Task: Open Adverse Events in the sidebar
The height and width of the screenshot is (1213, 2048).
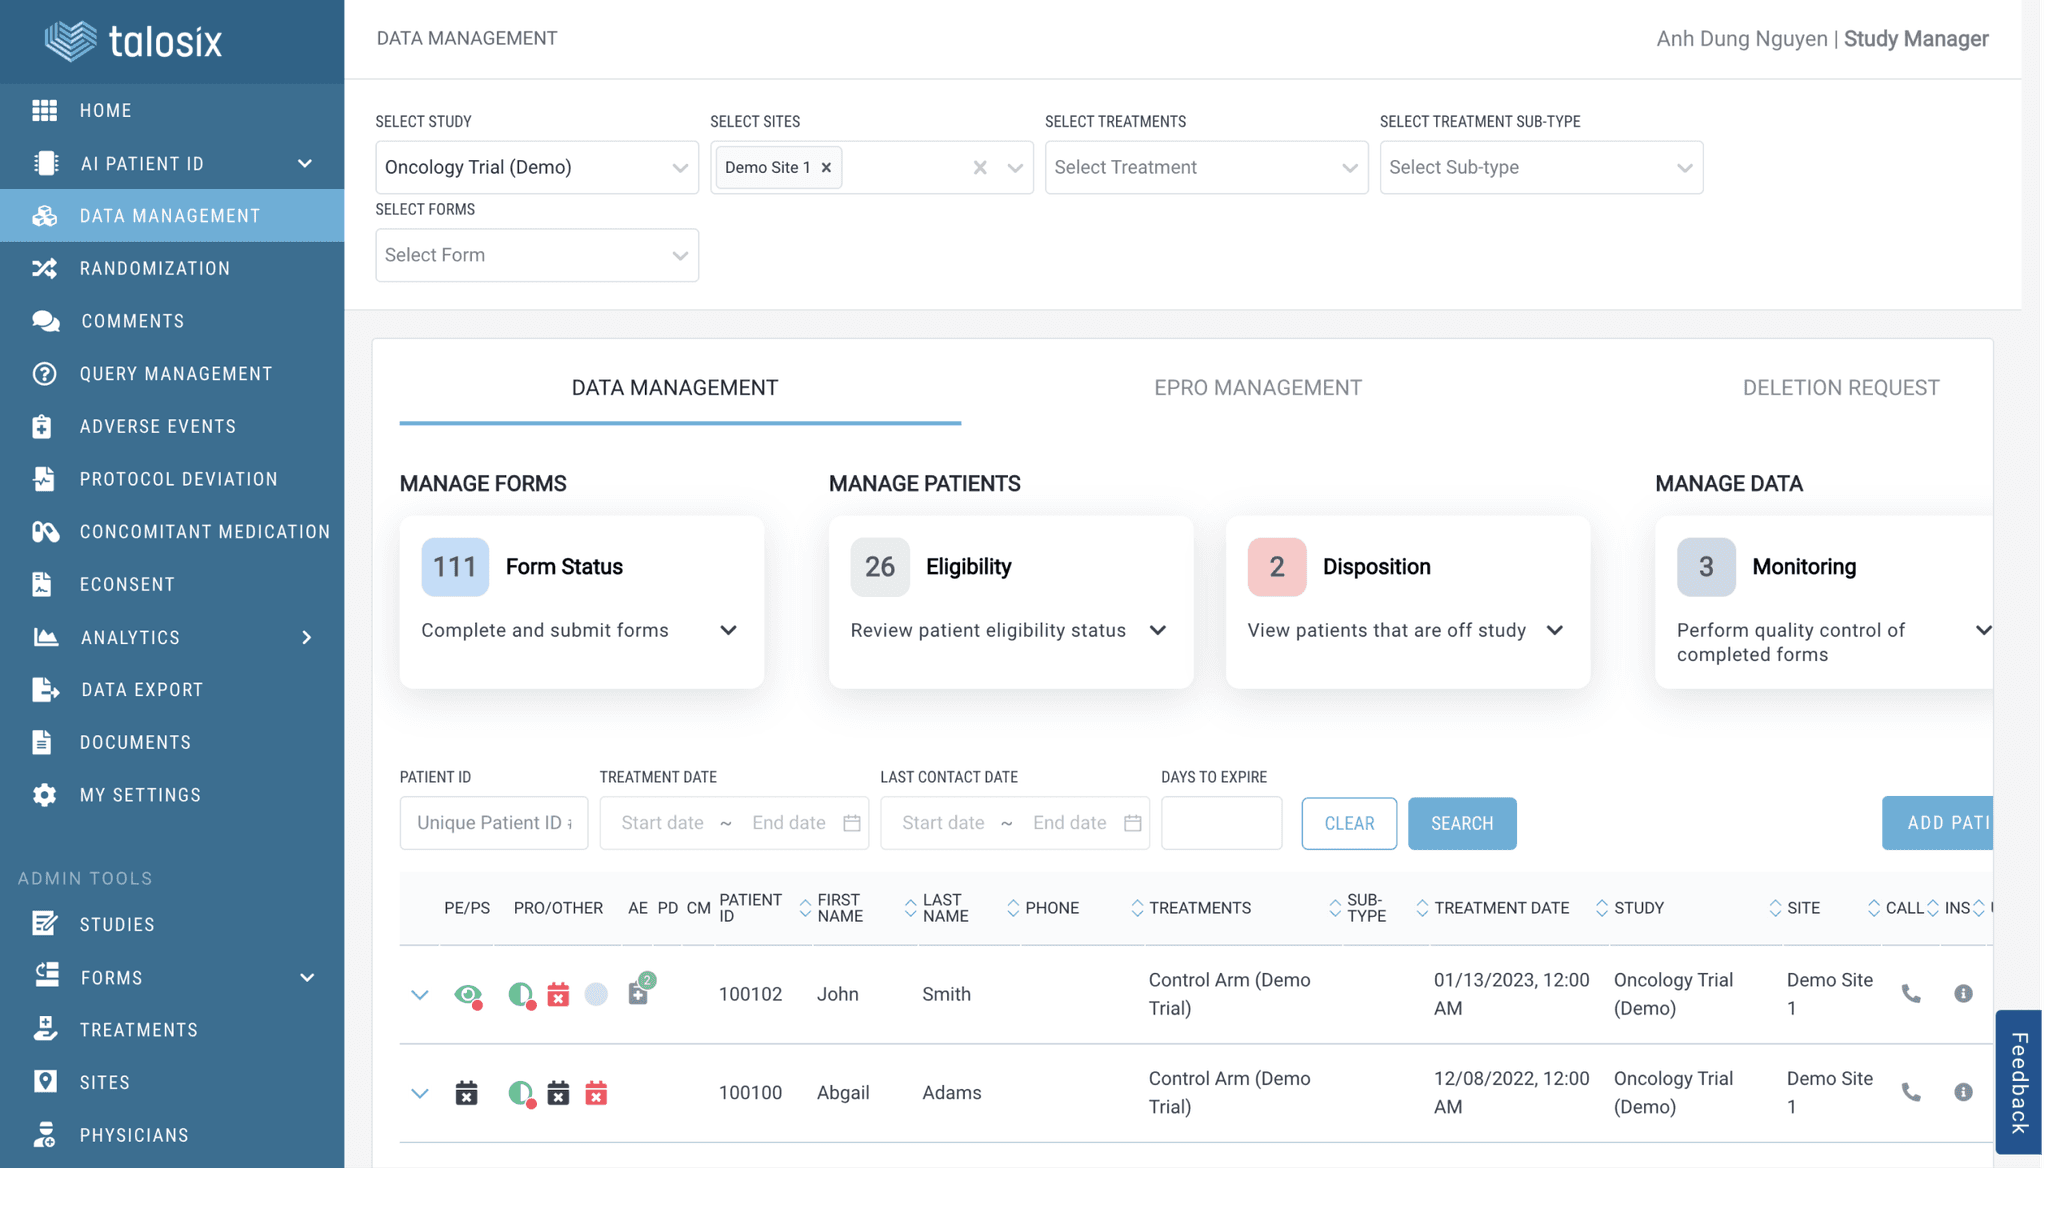Action: click(x=158, y=426)
